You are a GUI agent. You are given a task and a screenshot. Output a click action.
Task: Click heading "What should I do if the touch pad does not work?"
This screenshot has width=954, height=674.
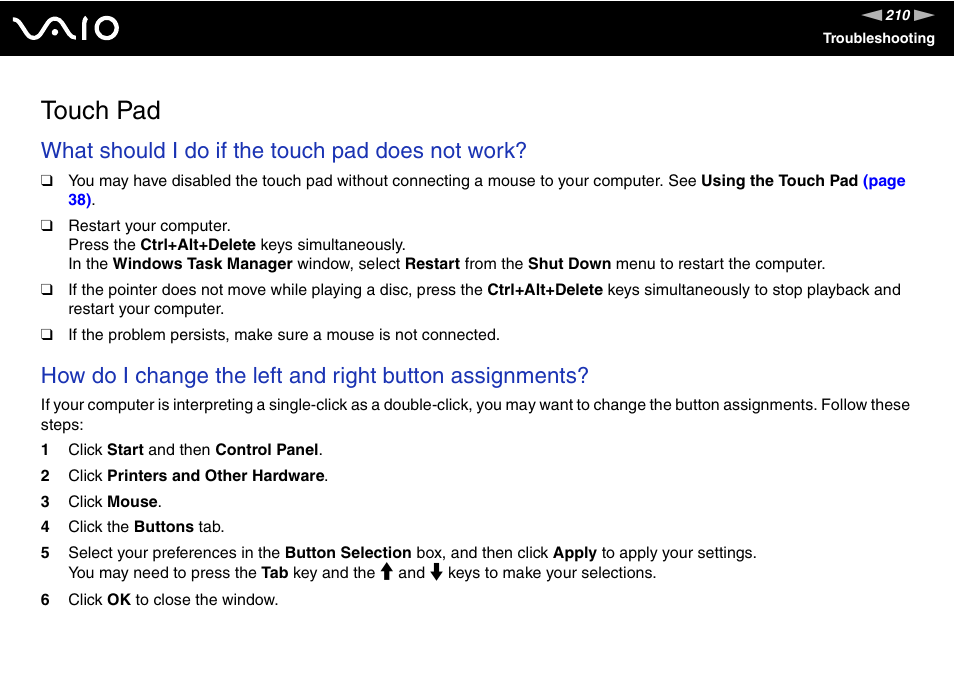pyautogui.click(x=284, y=150)
